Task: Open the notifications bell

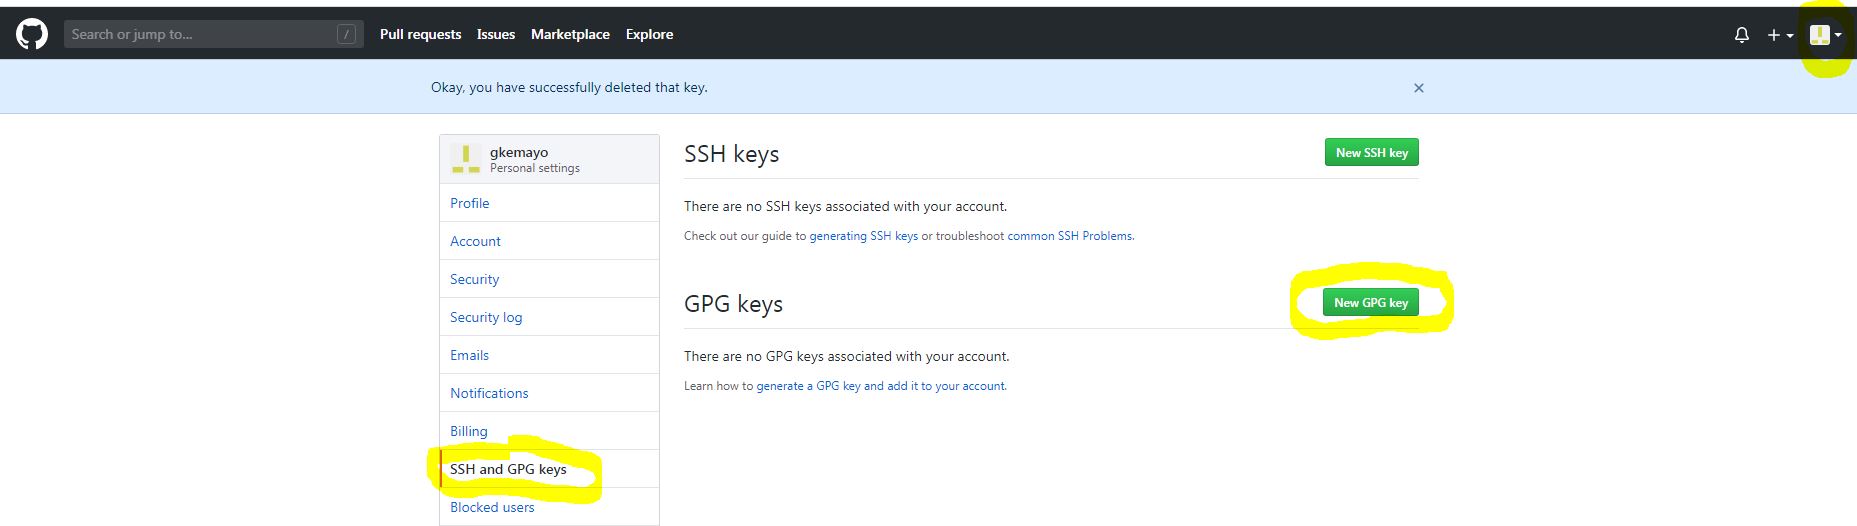Action: click(x=1741, y=35)
